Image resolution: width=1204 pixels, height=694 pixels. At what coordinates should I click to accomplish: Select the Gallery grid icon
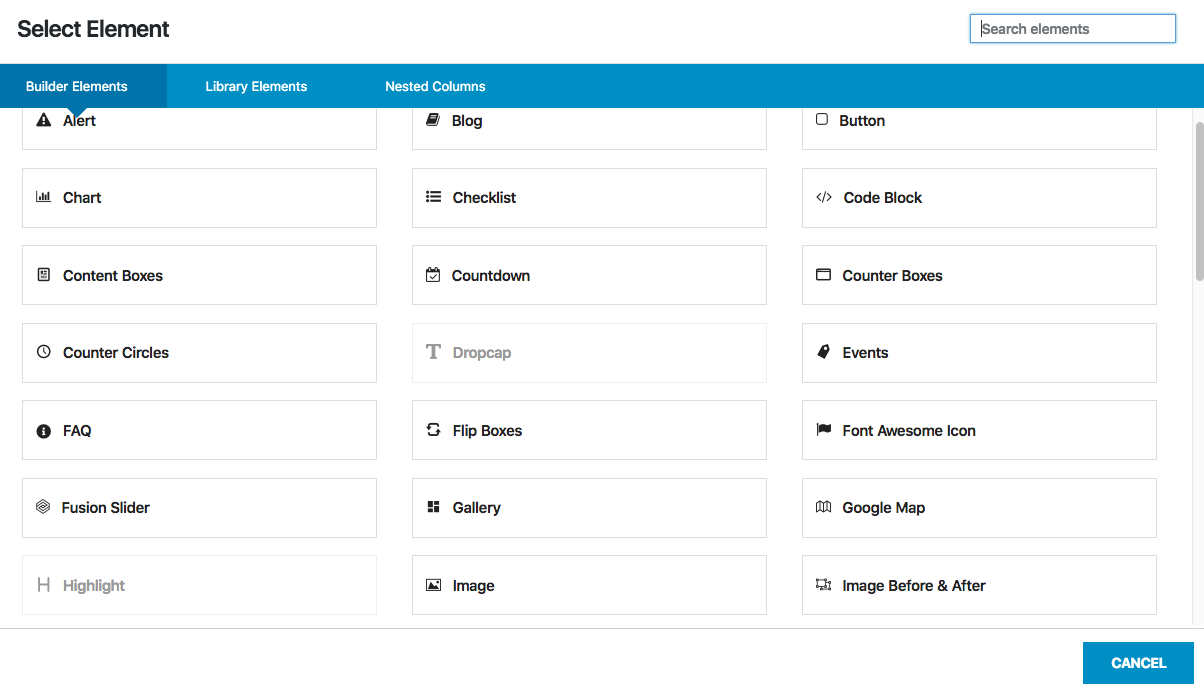pos(433,507)
